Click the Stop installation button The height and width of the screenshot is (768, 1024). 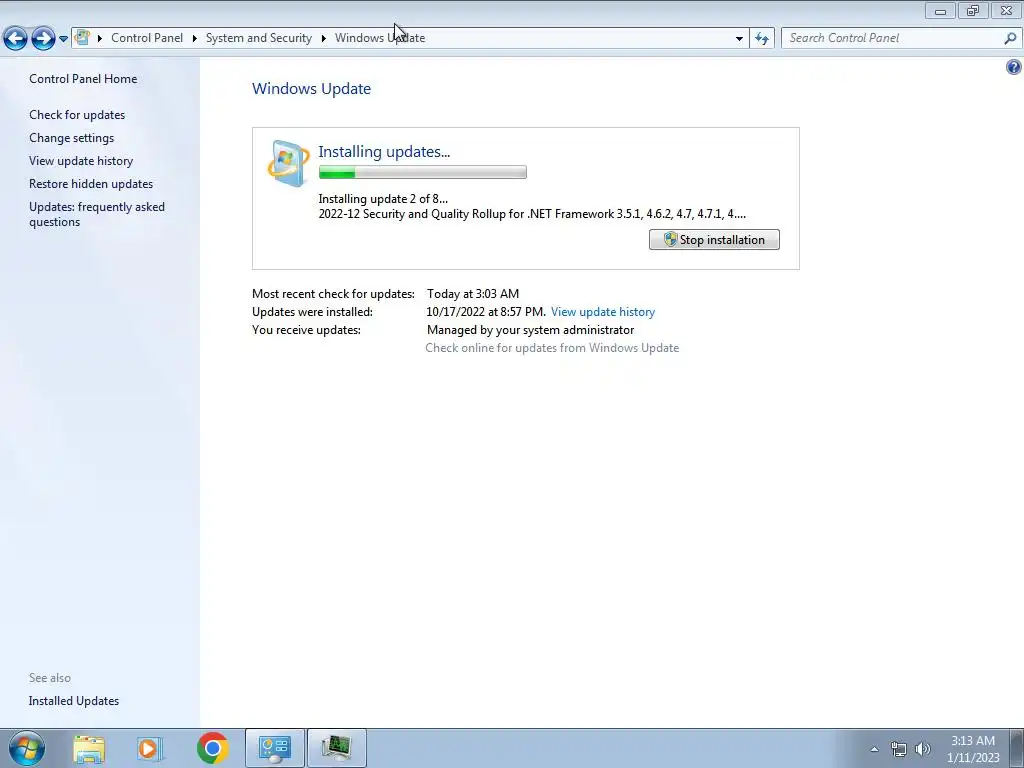pyautogui.click(x=714, y=240)
